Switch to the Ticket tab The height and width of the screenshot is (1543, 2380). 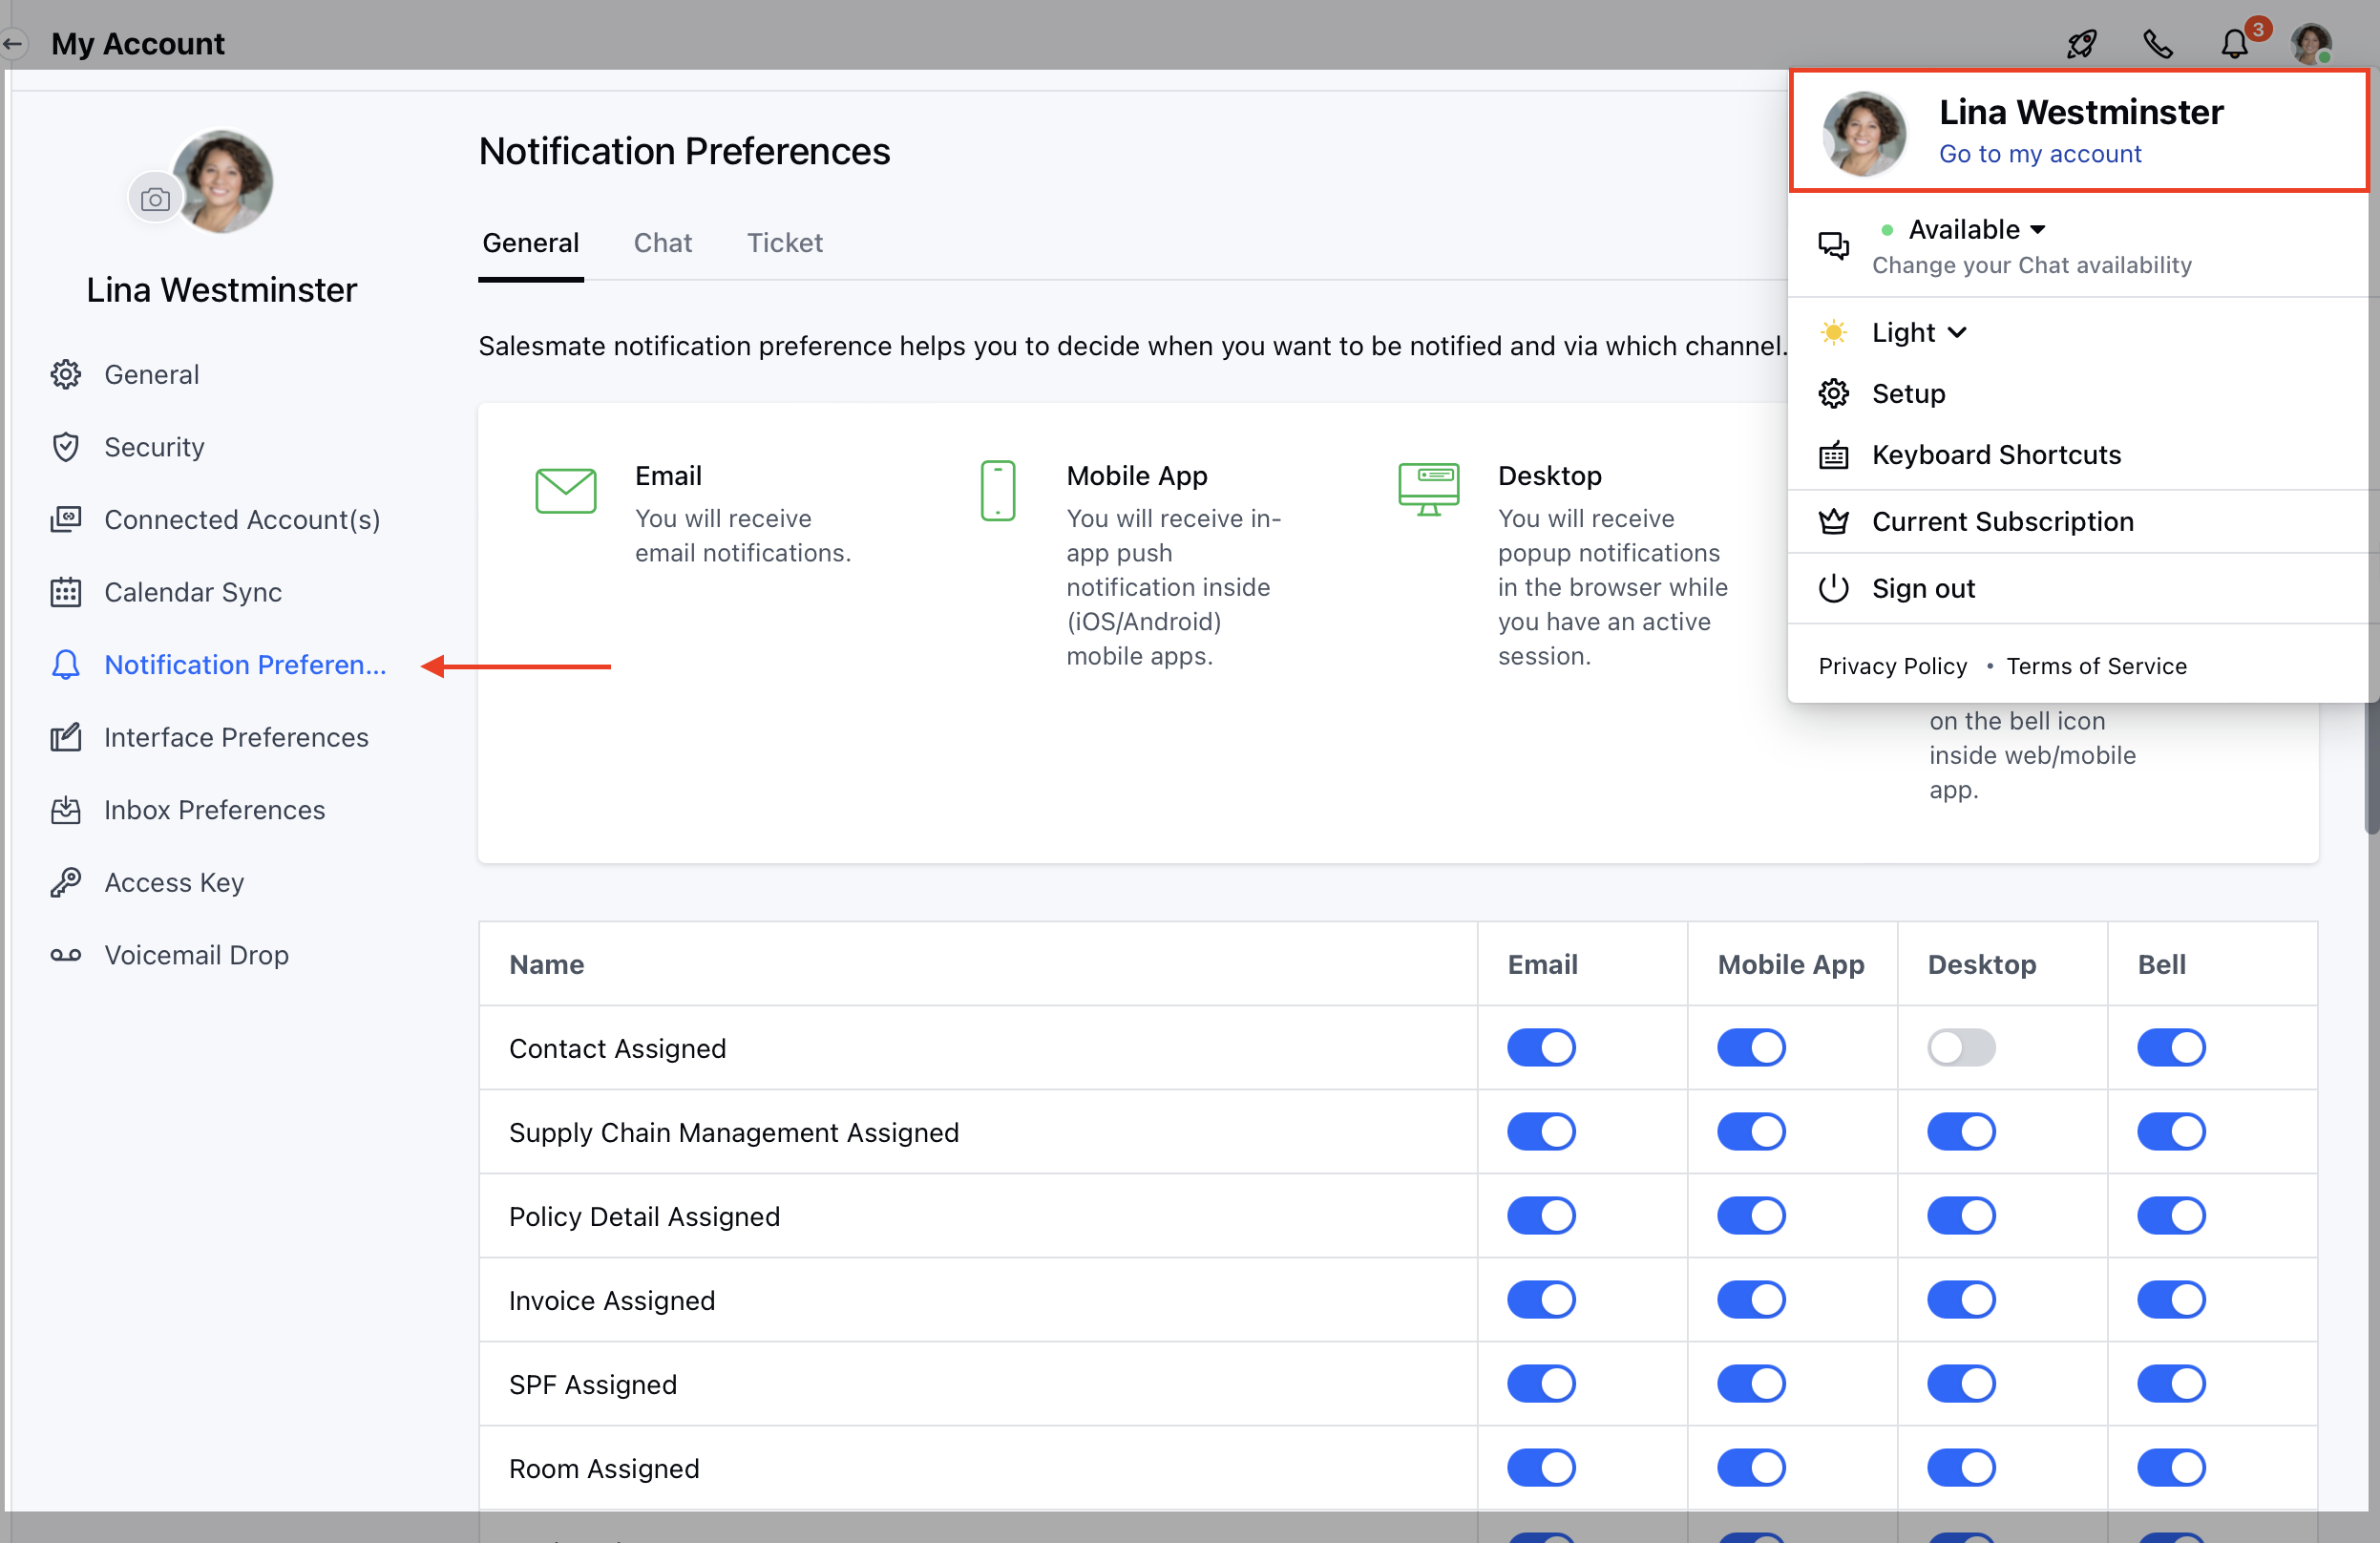tap(784, 243)
